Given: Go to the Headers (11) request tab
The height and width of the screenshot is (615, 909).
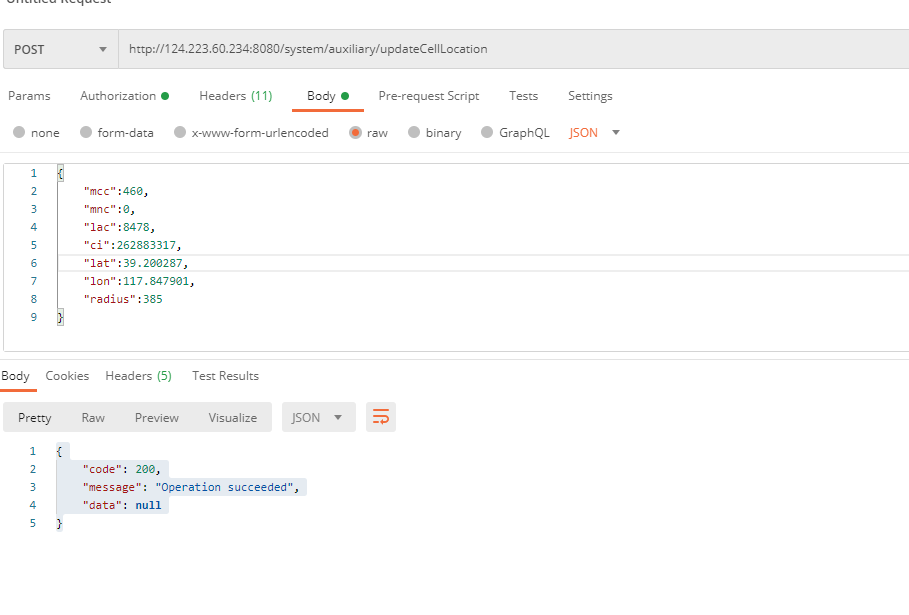Looking at the screenshot, I should click(235, 96).
